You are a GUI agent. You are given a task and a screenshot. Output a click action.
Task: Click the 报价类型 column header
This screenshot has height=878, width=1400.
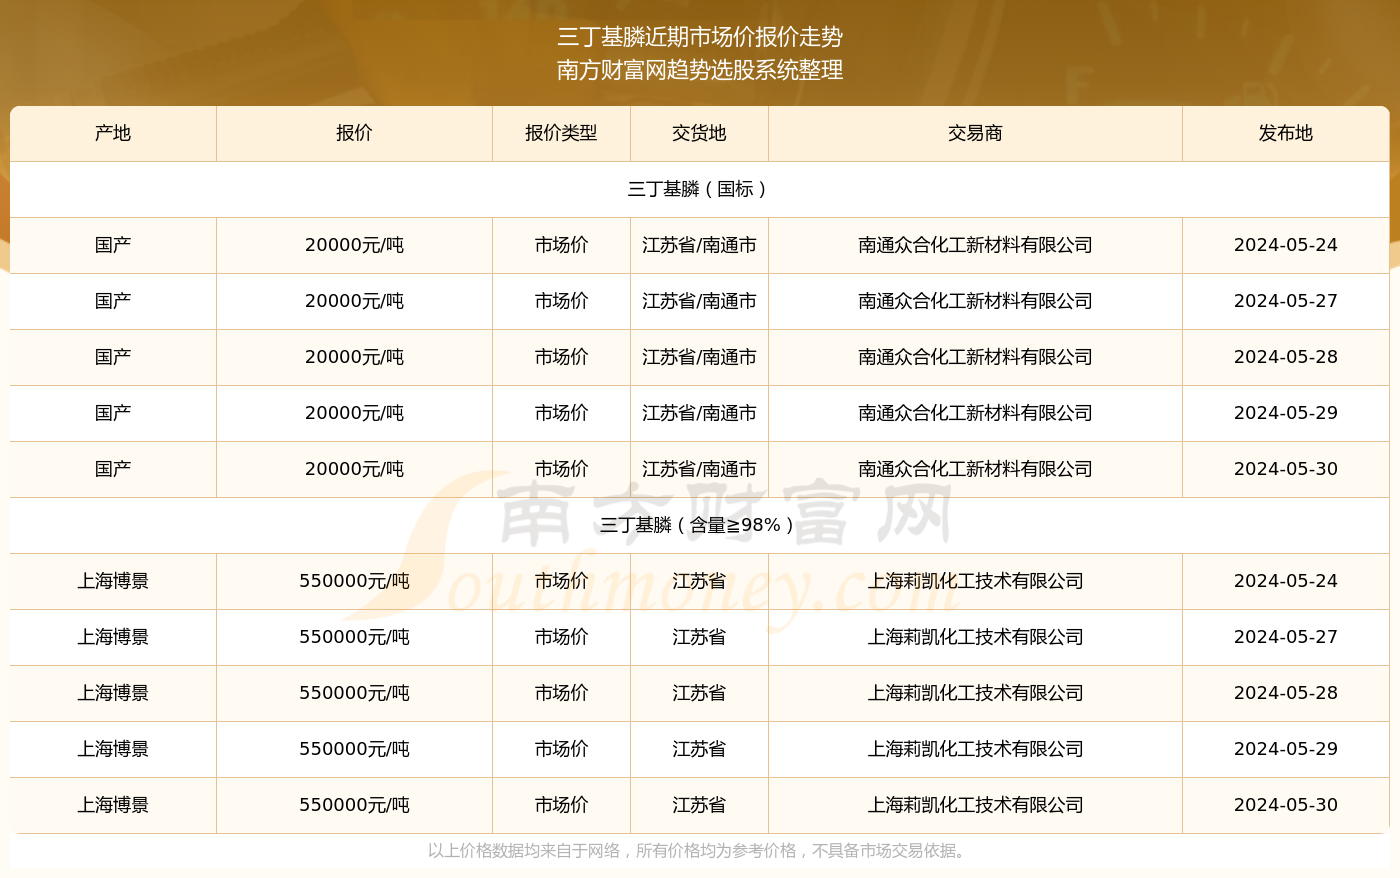561,133
